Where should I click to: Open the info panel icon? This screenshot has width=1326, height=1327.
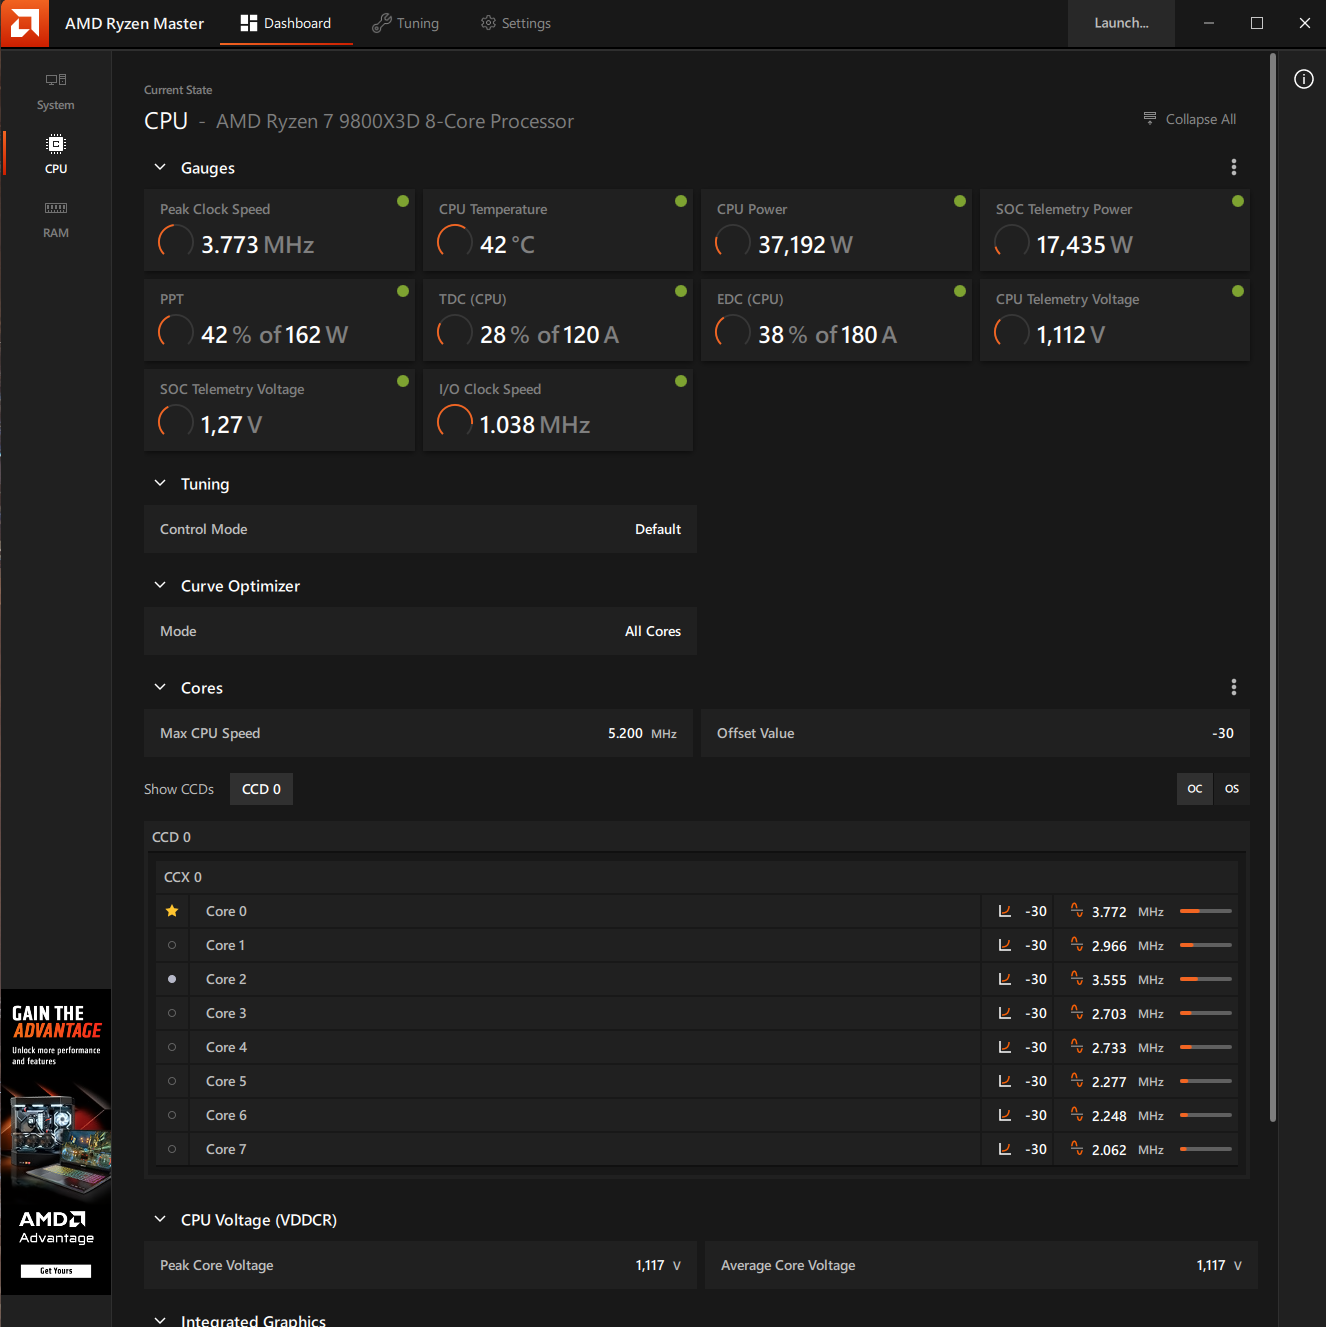coord(1304,79)
